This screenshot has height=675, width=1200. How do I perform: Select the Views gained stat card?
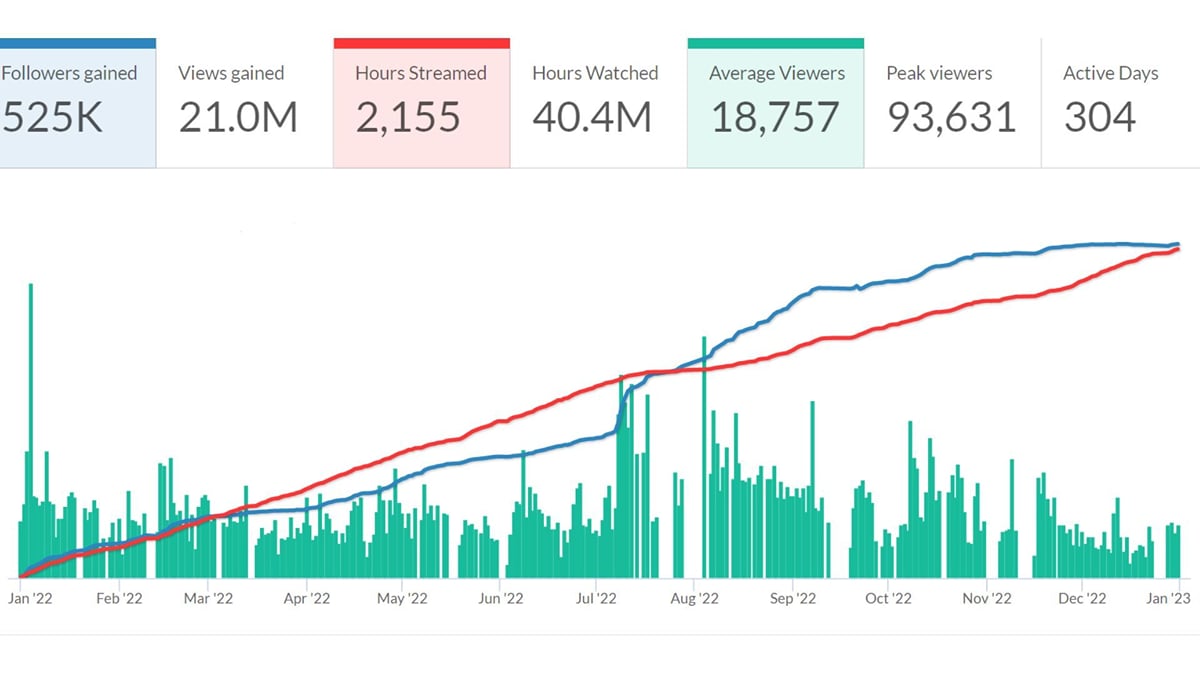[244, 103]
